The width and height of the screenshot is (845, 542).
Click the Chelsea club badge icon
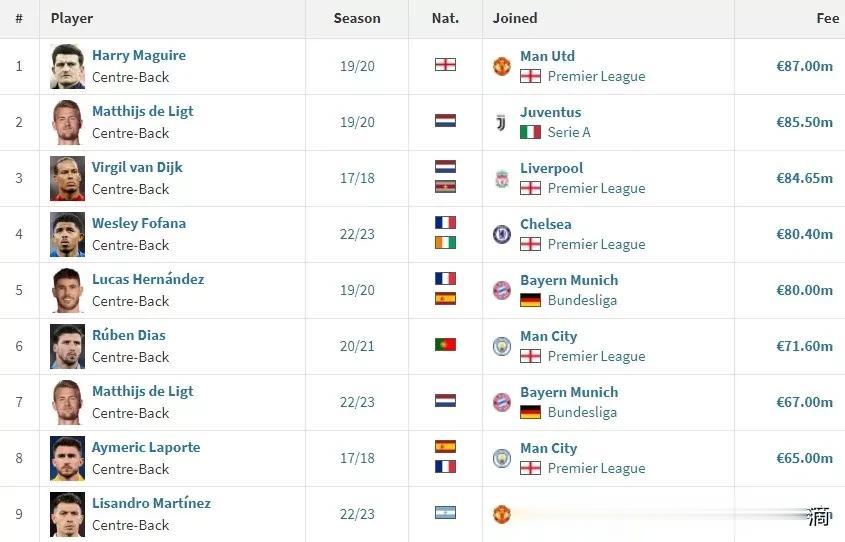tap(502, 234)
